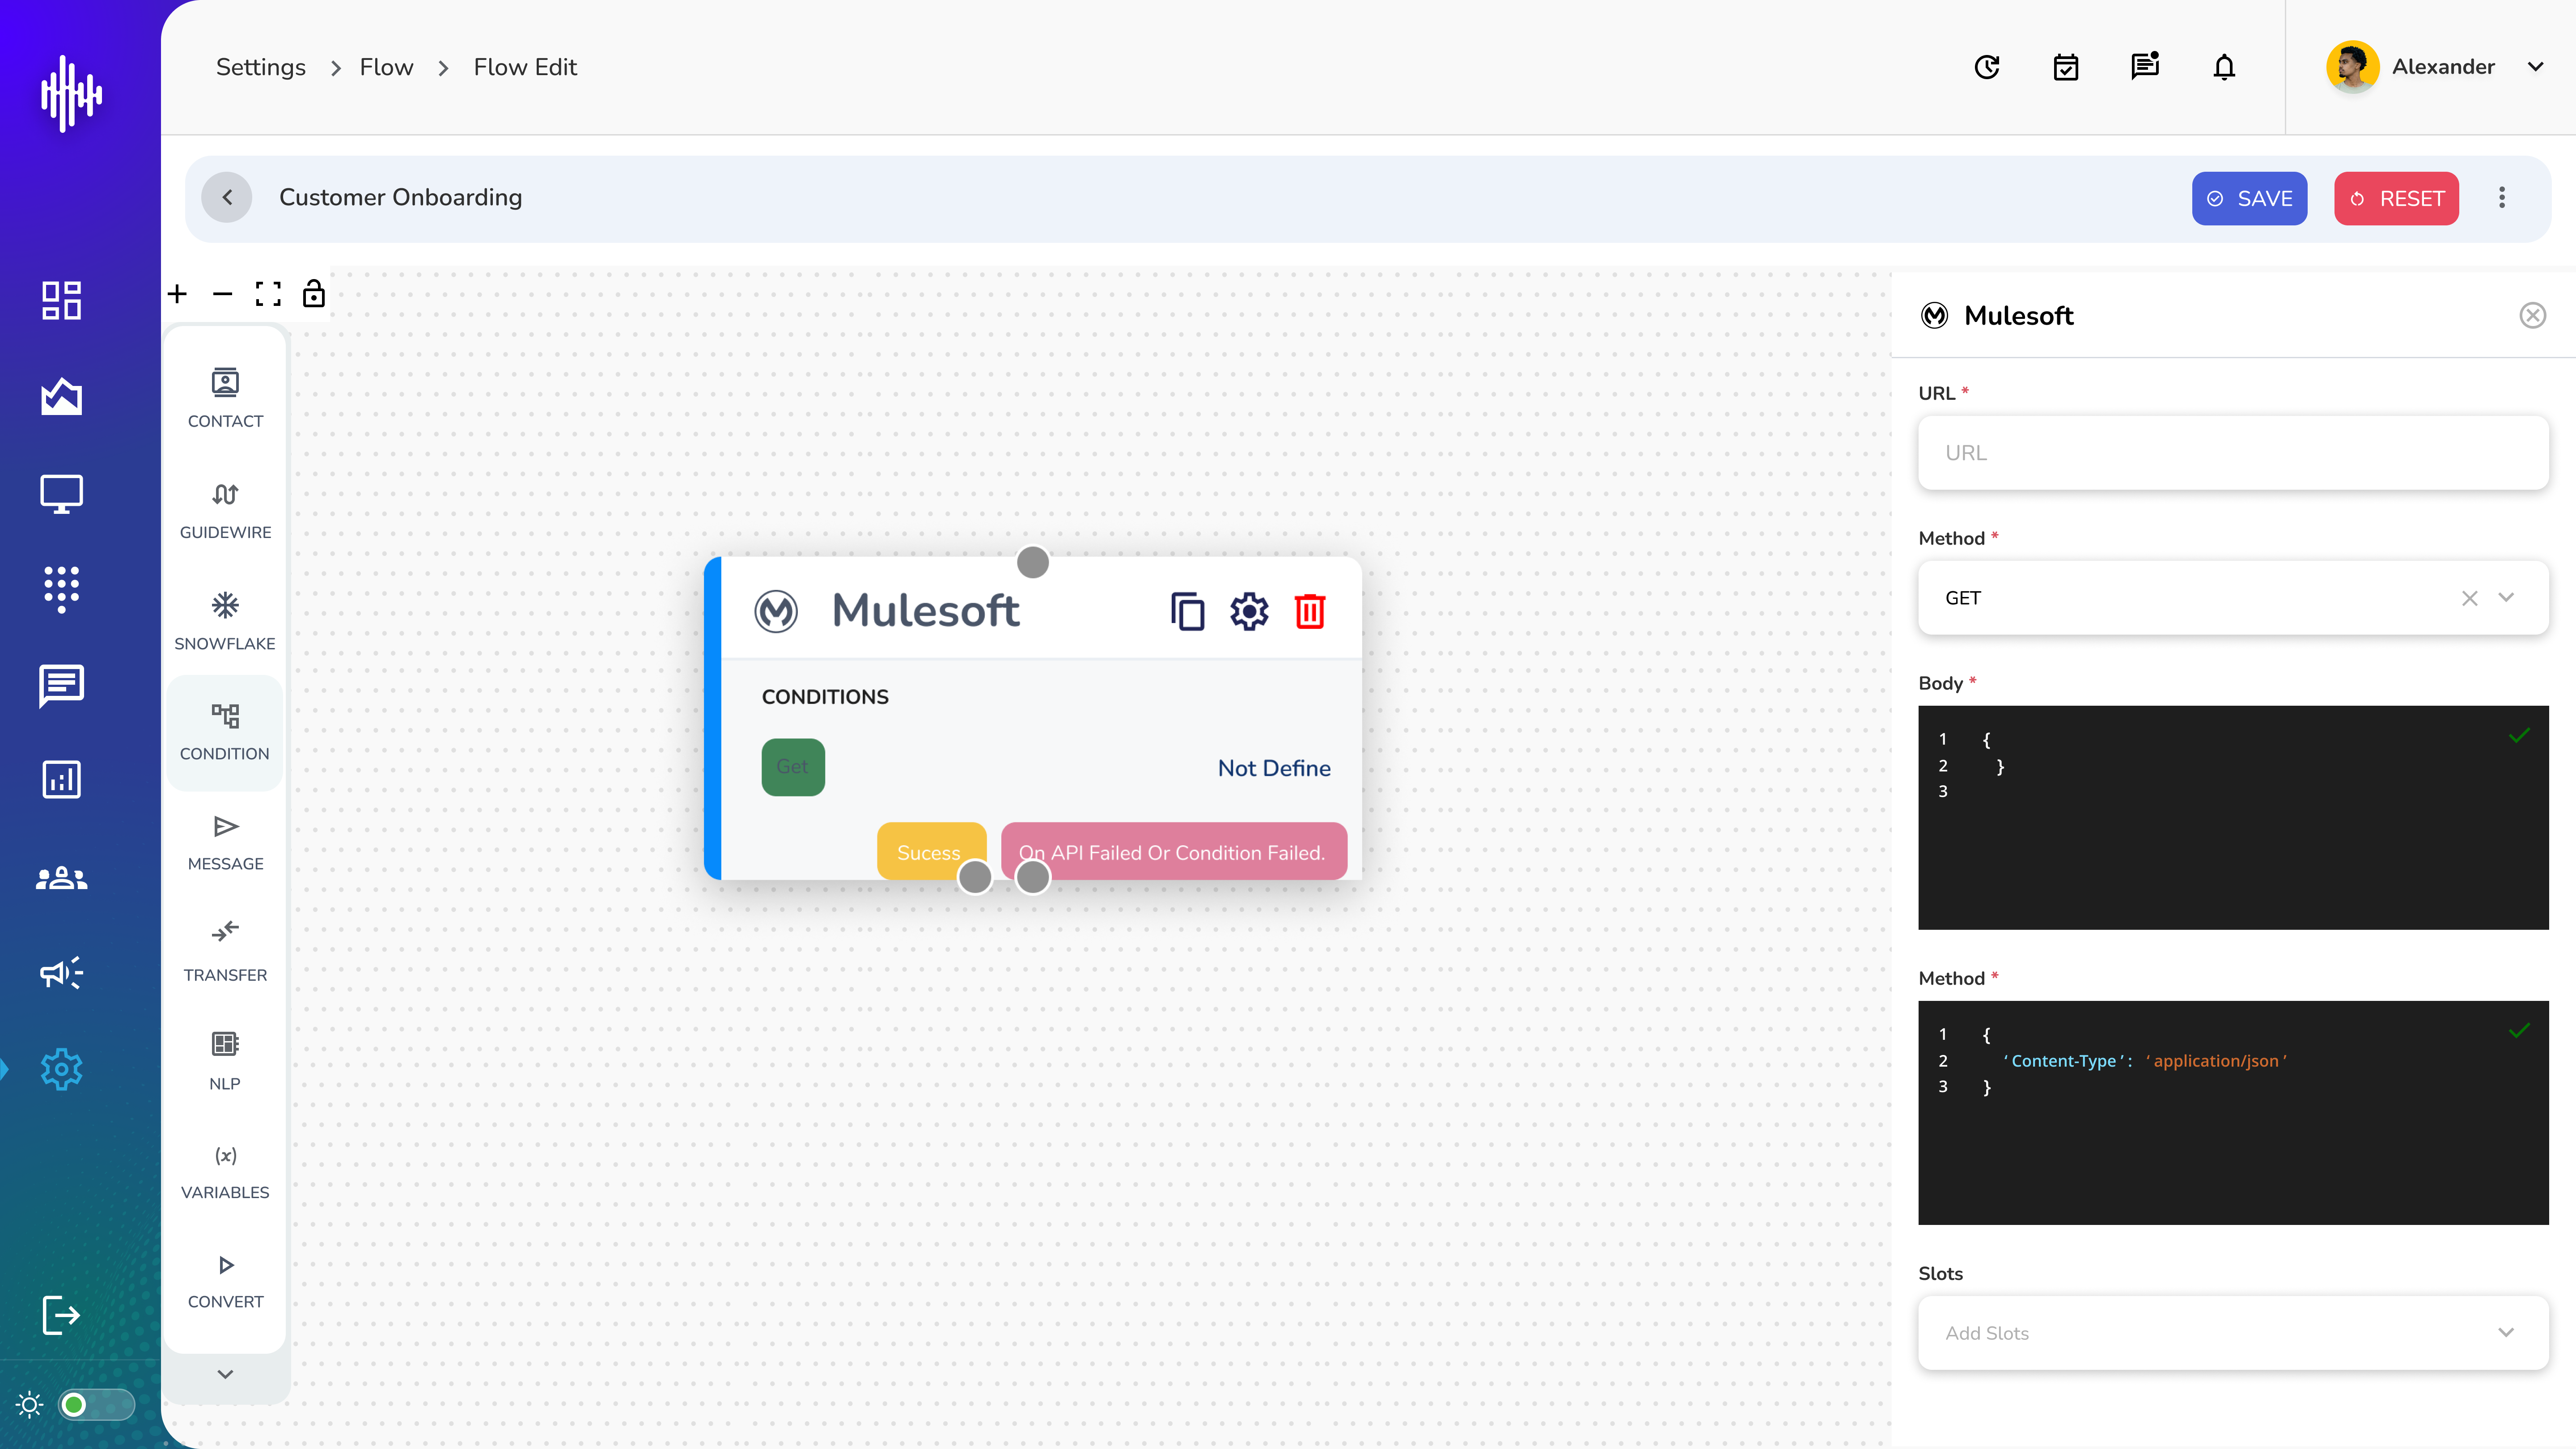This screenshot has height=1449, width=2576.
Task: Go to Settings breadcrumb
Action: (261, 67)
